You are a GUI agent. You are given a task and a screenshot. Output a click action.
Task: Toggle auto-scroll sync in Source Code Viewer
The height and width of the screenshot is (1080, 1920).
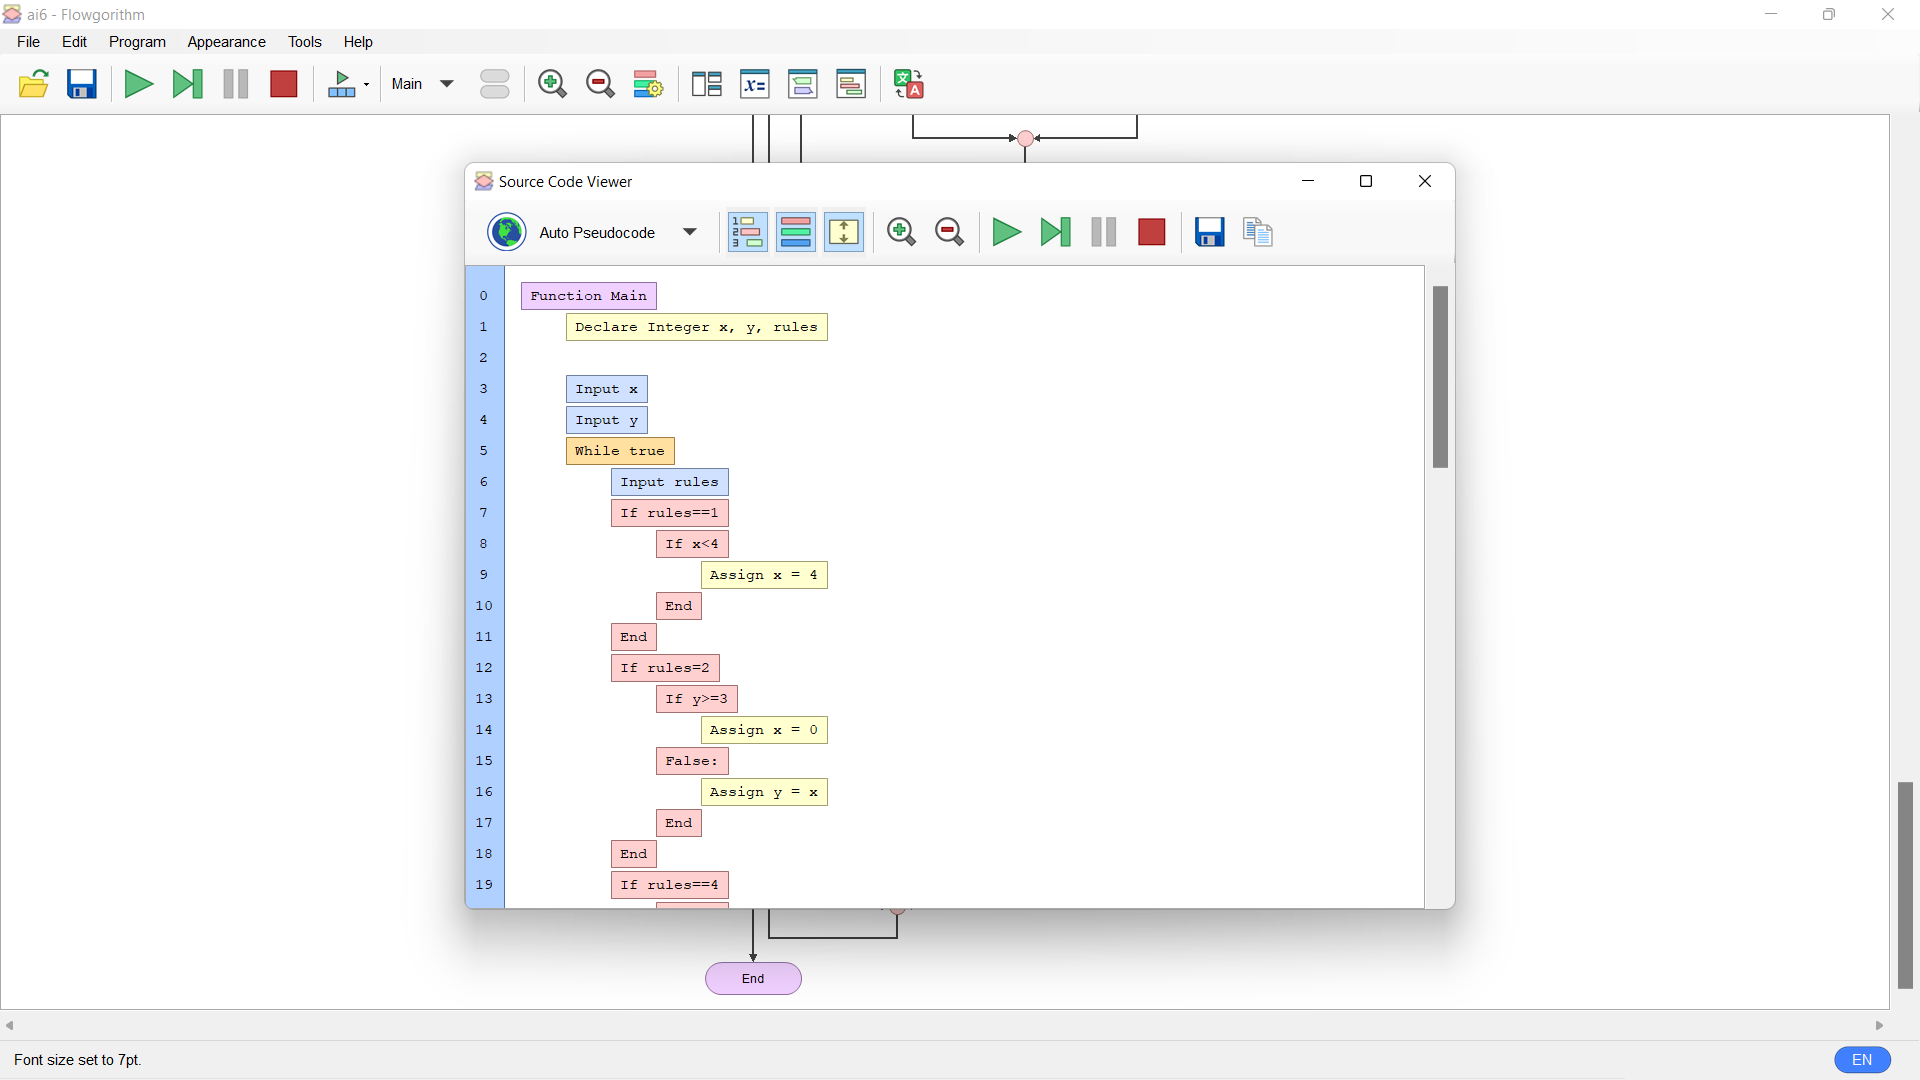click(x=844, y=232)
